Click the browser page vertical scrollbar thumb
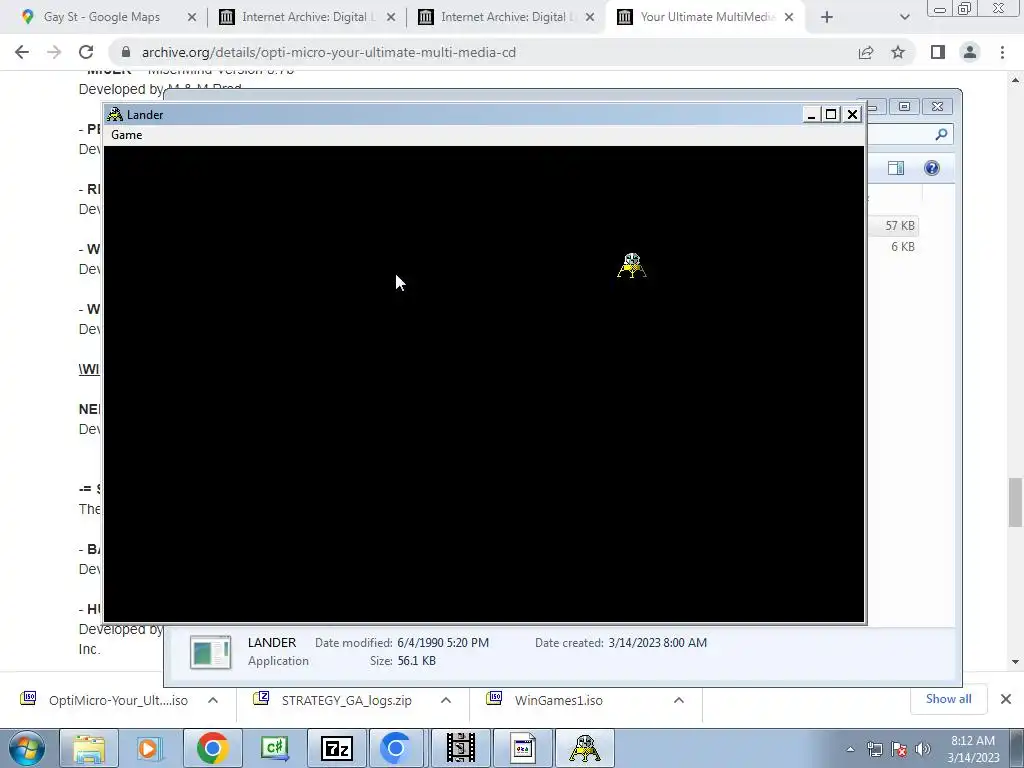This screenshot has height=768, width=1024. (x=1015, y=502)
